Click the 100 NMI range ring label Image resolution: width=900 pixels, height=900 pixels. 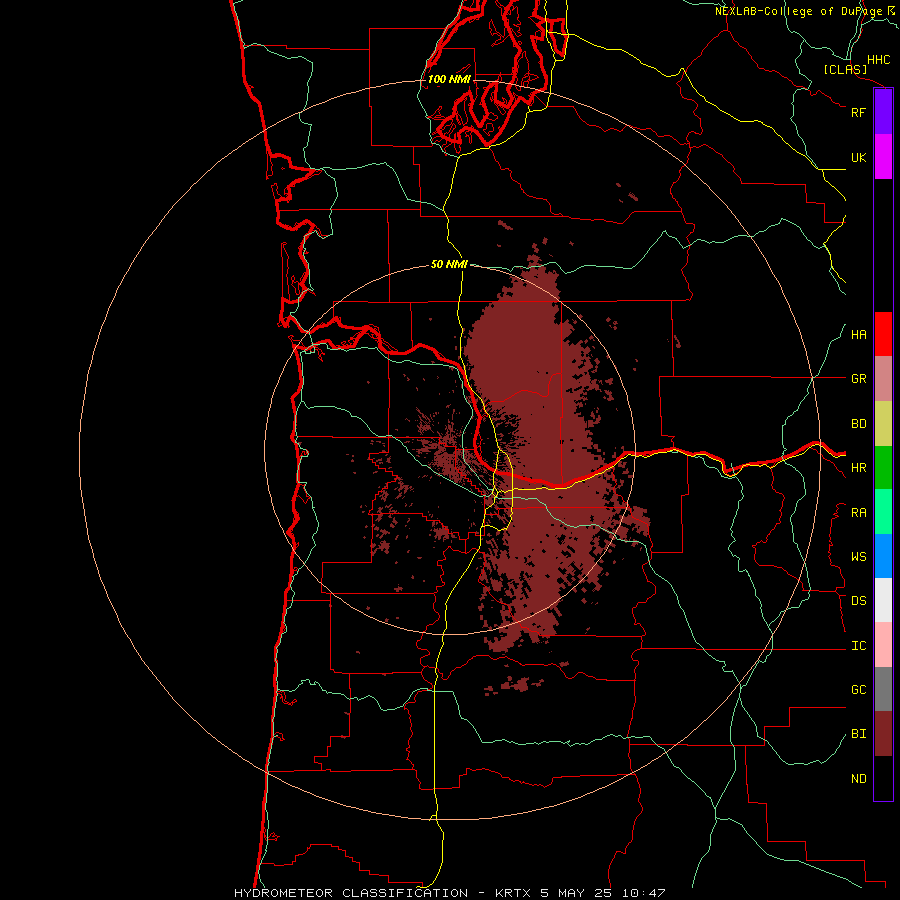[449, 79]
